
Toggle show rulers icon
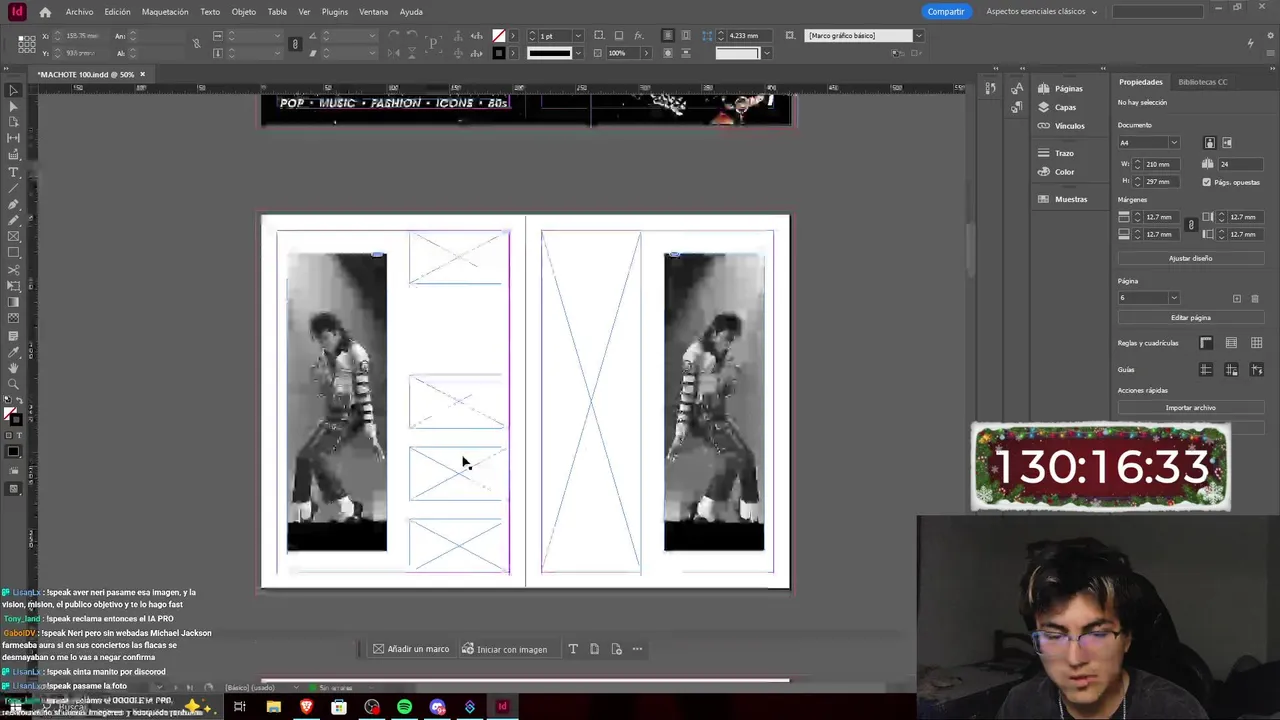[x=1206, y=343]
